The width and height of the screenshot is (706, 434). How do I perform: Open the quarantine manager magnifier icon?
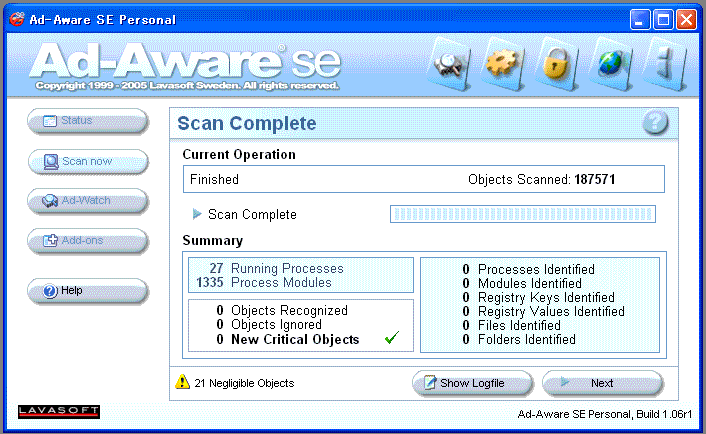448,66
